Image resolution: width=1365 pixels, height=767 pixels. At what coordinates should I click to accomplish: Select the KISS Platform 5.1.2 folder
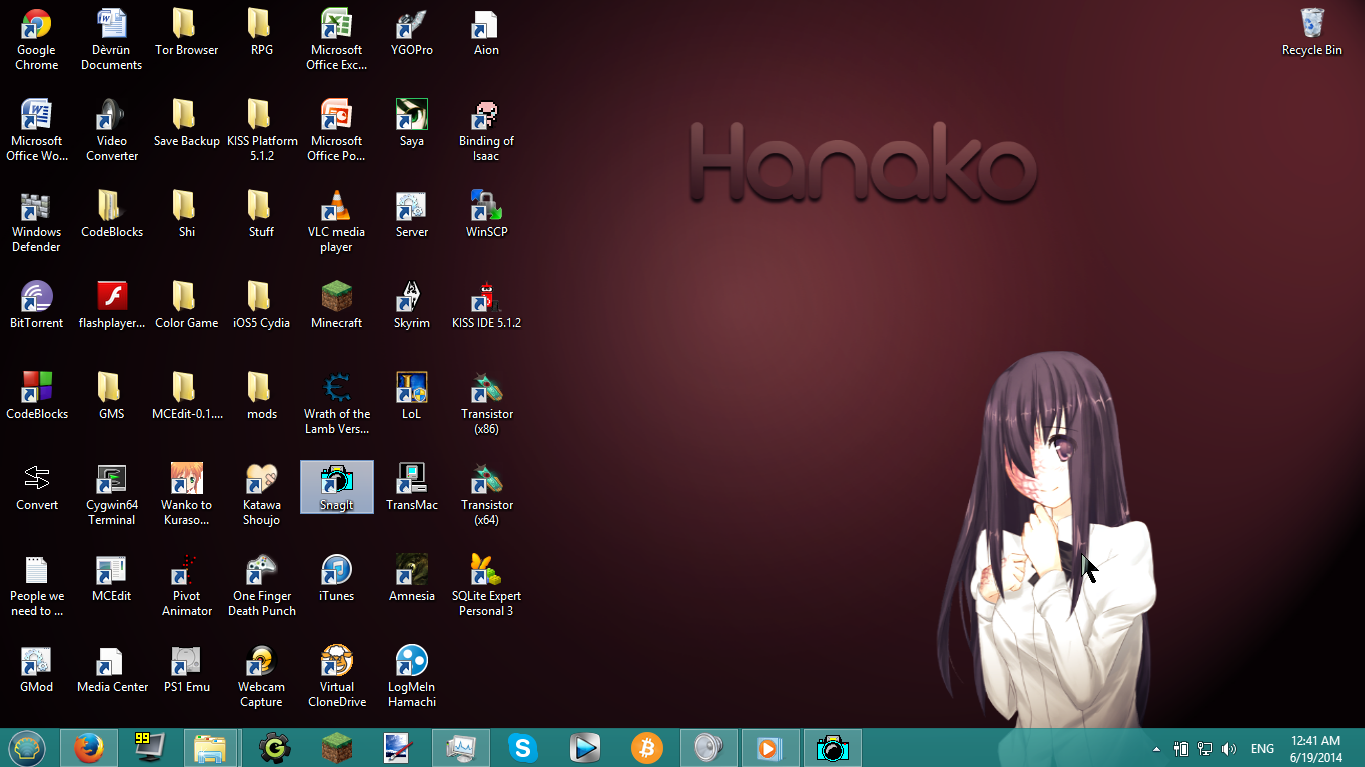point(262,131)
